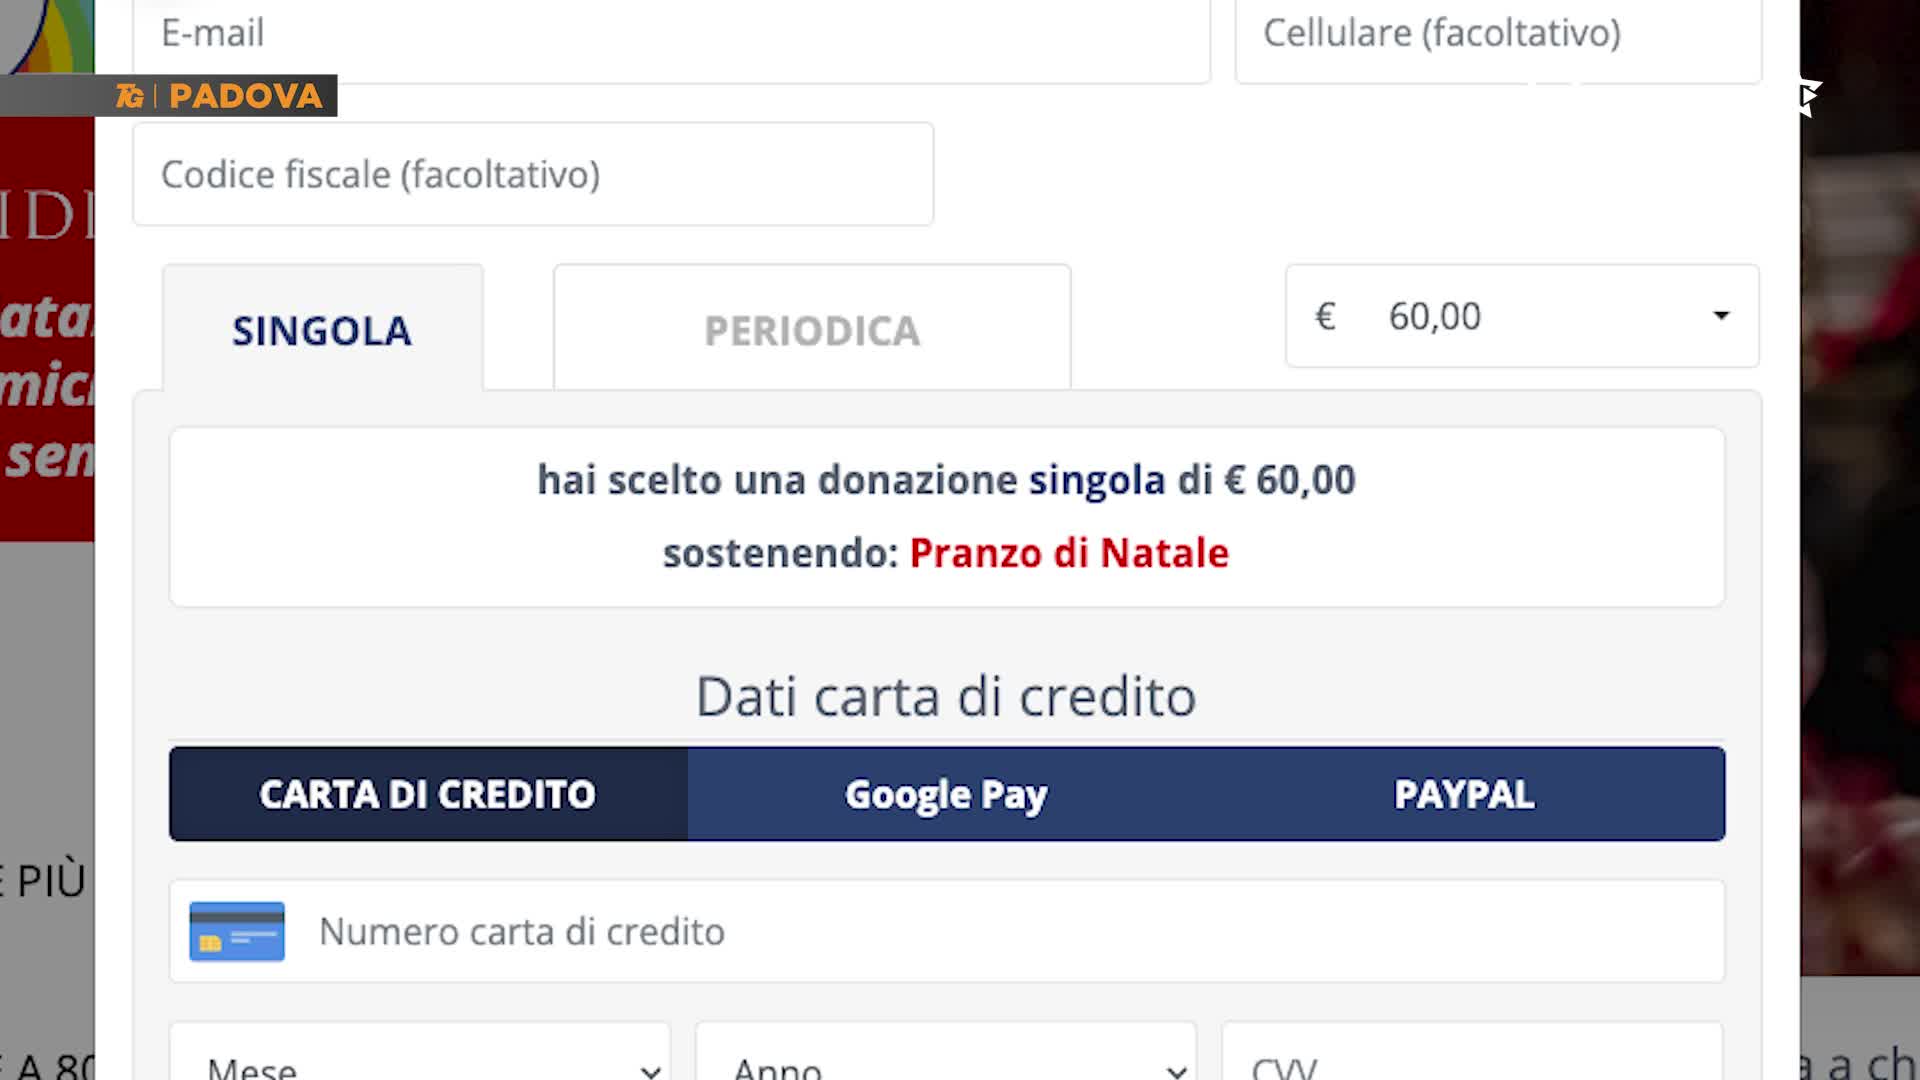The image size is (1920, 1080).
Task: Focus the E-mail input field
Action: [670, 35]
